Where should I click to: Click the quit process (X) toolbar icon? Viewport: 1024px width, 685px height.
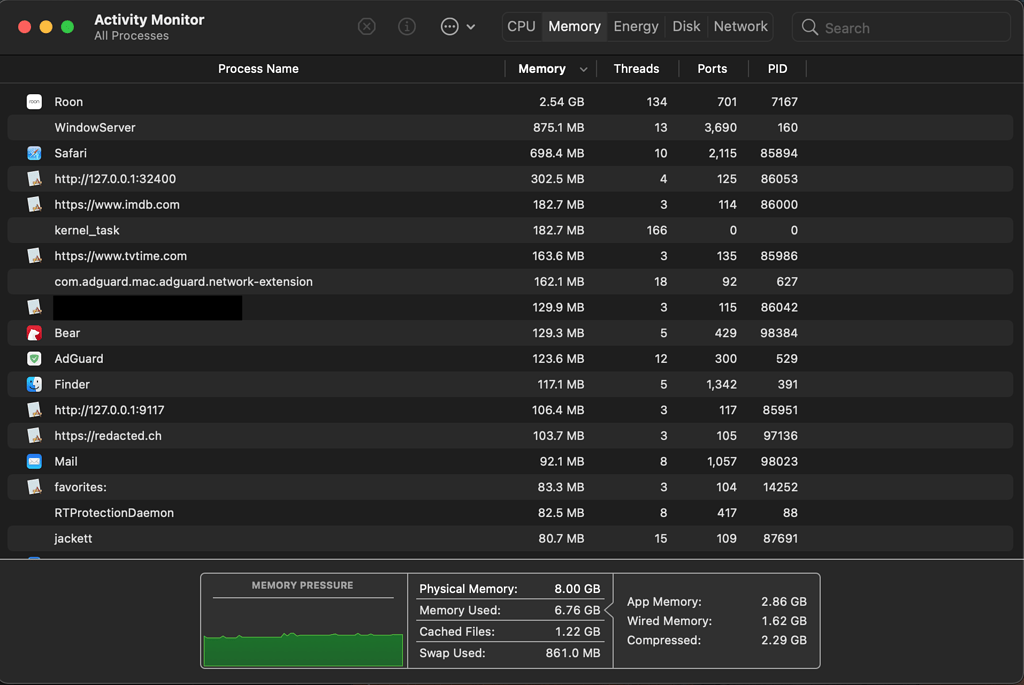point(366,26)
